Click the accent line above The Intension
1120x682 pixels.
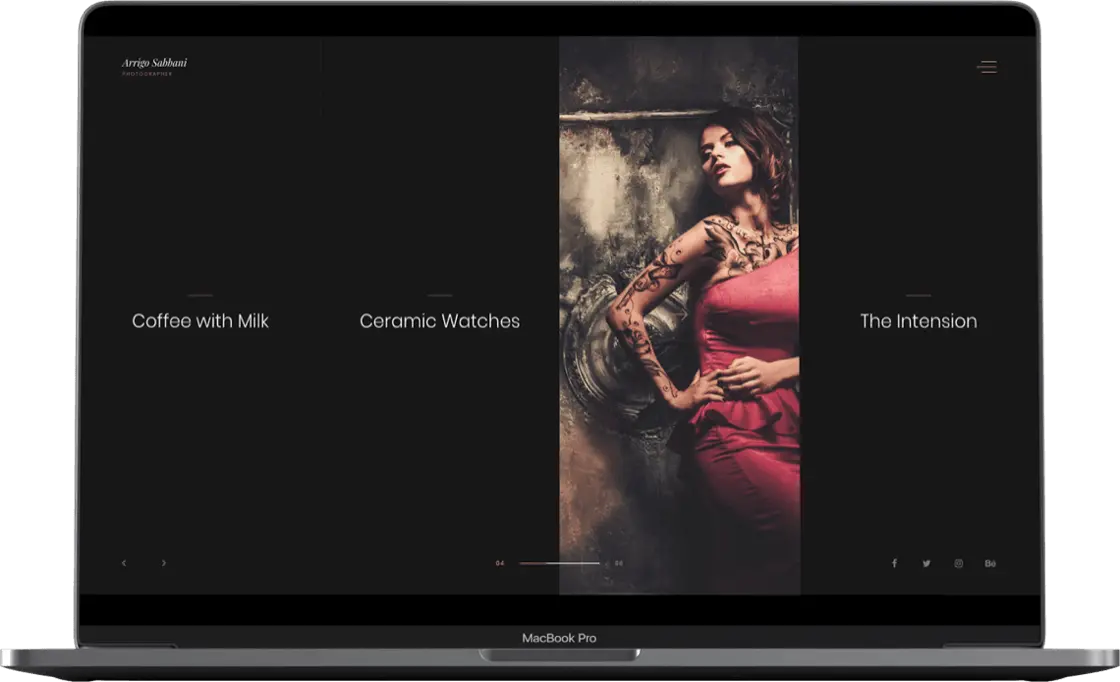point(918,295)
